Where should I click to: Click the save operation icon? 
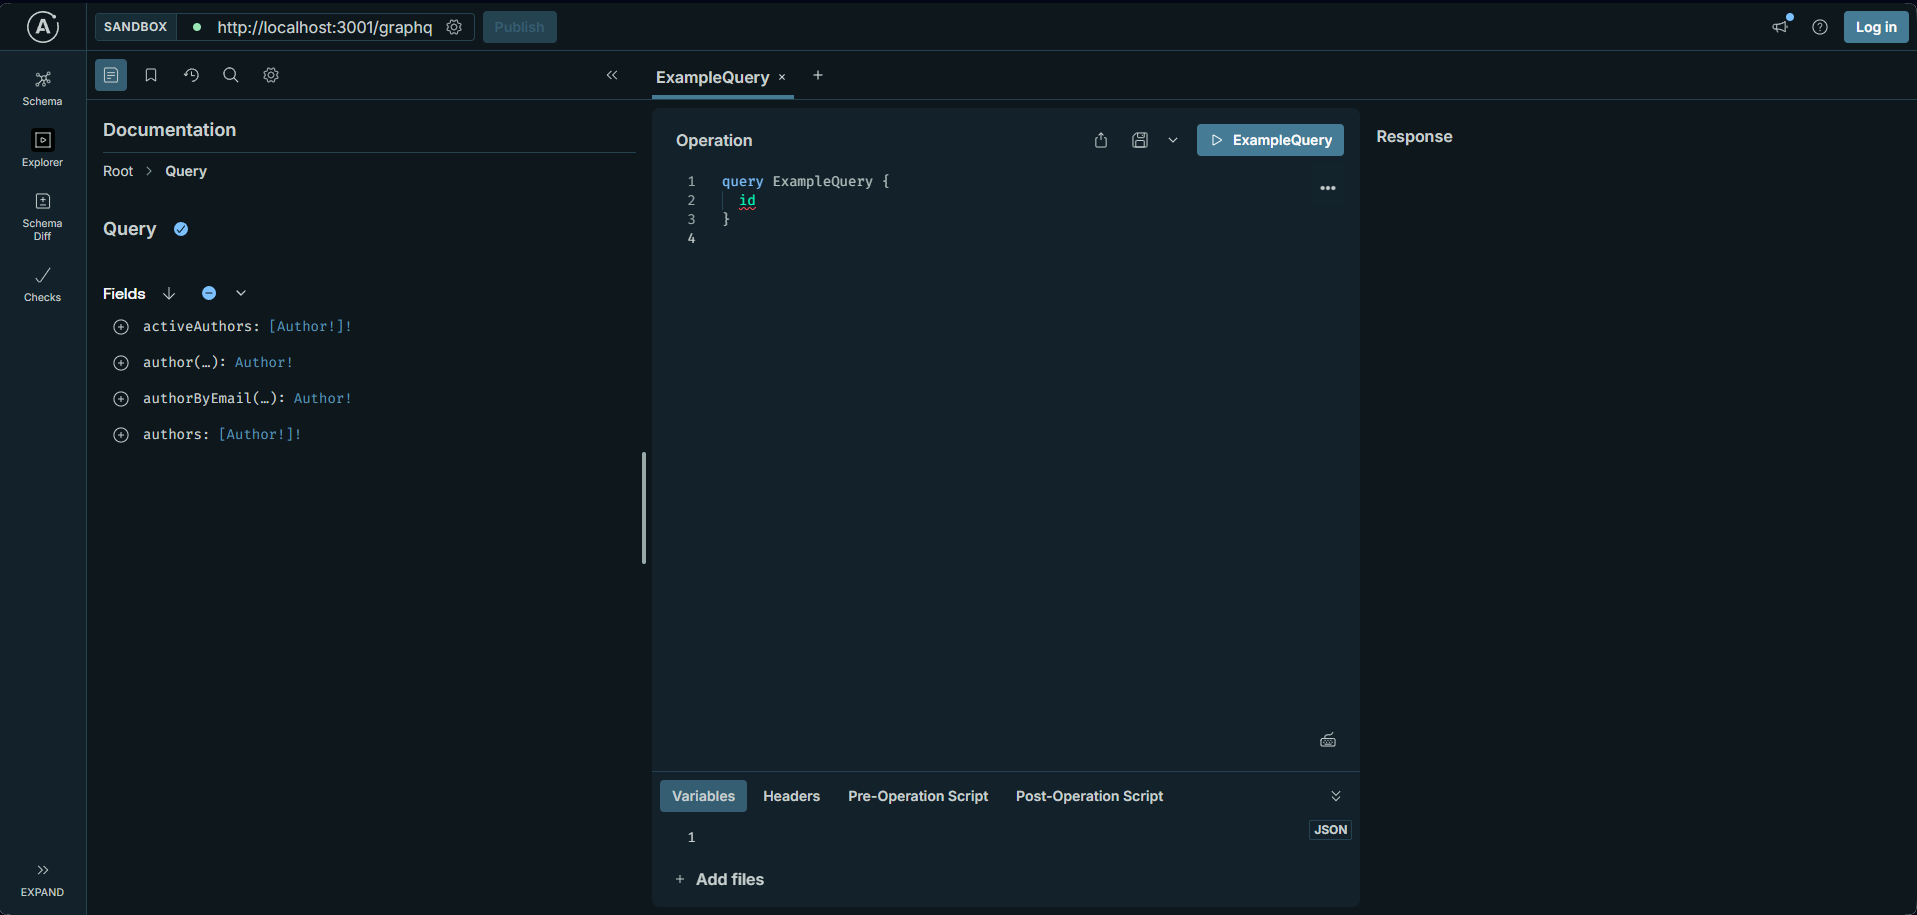tap(1139, 140)
